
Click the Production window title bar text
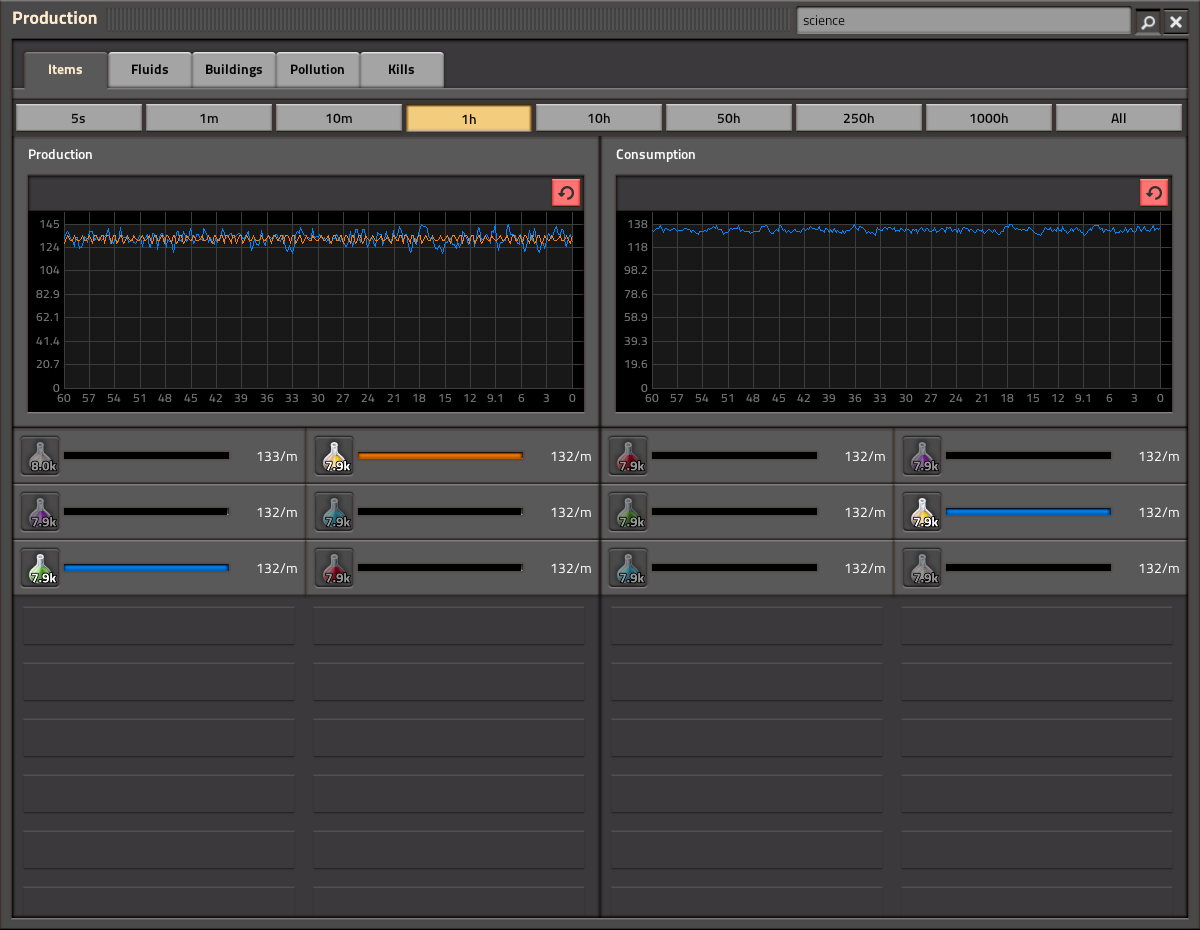(55, 18)
